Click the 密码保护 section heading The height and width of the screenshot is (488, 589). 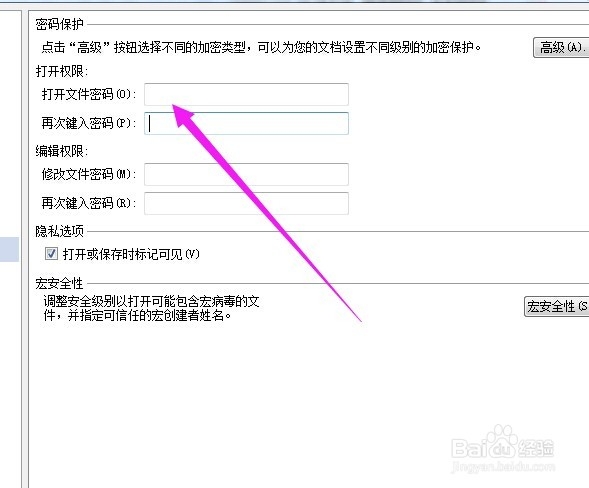click(59, 24)
